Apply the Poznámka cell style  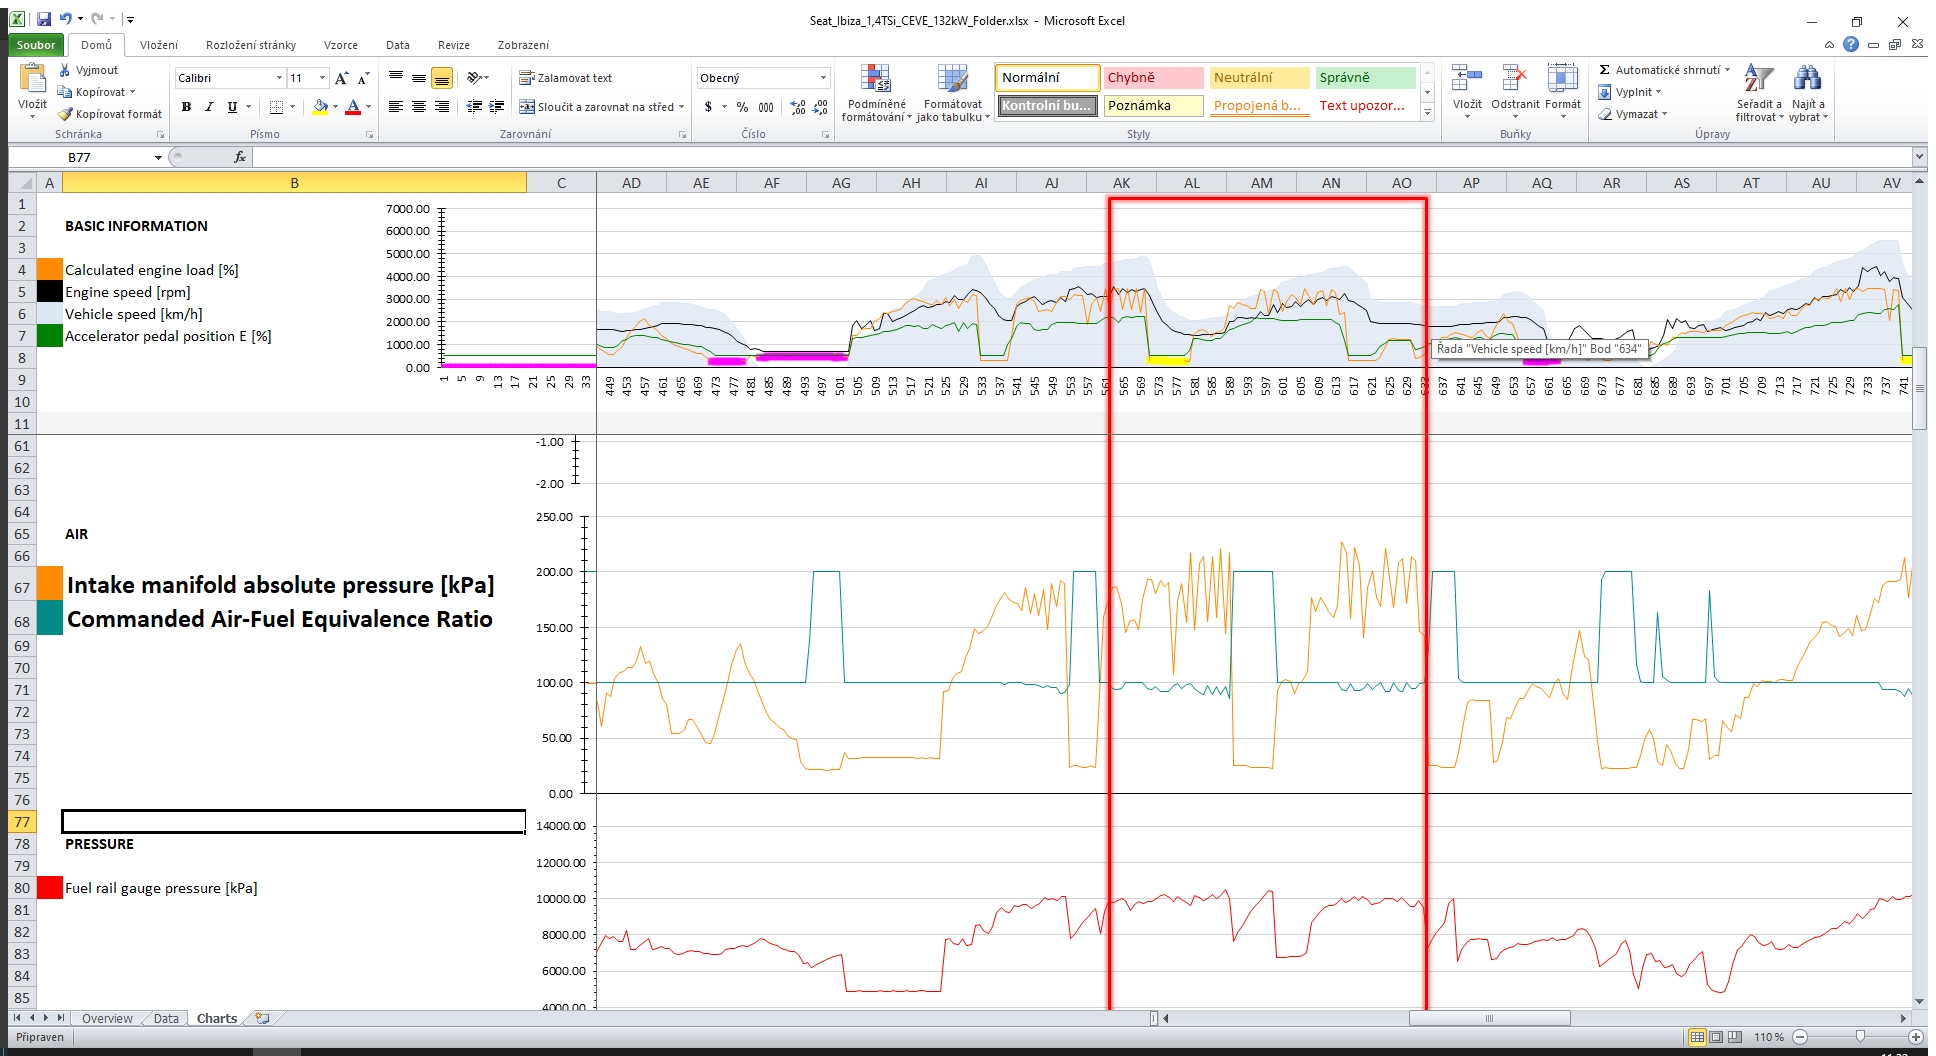coord(1153,106)
